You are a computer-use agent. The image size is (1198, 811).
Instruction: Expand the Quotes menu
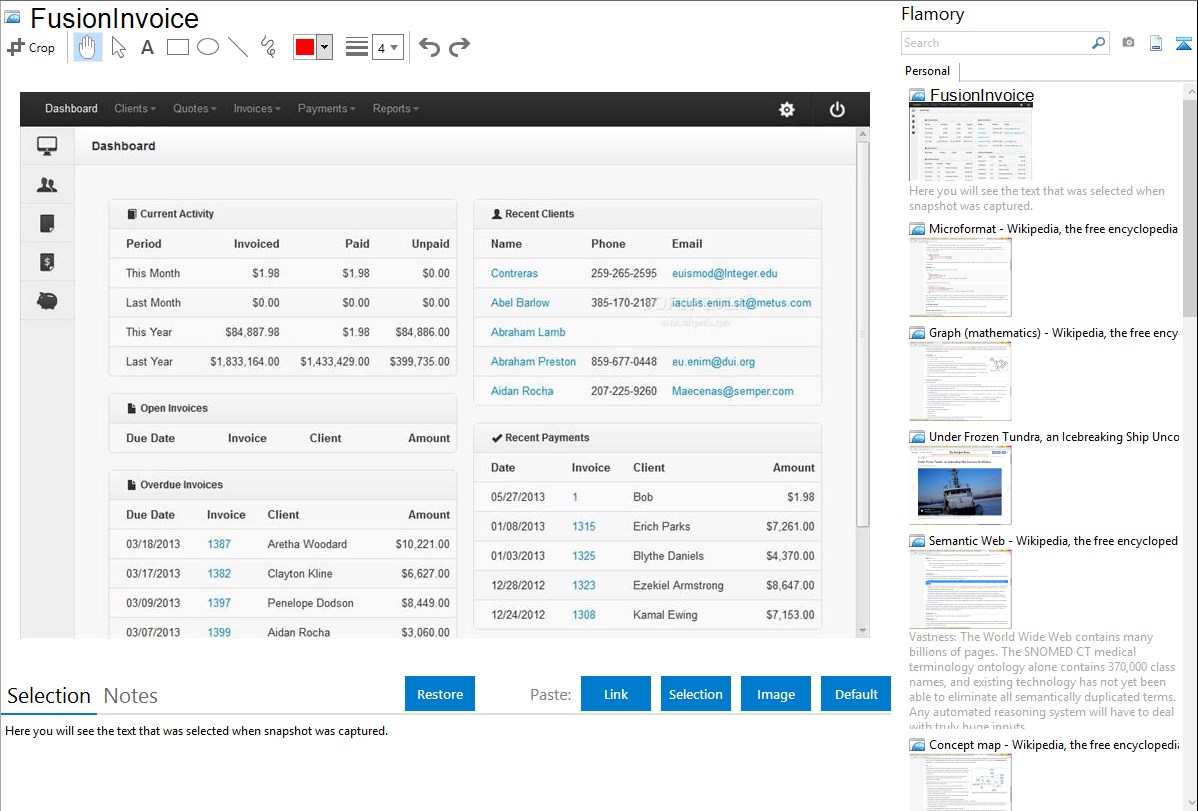pyautogui.click(x=194, y=109)
